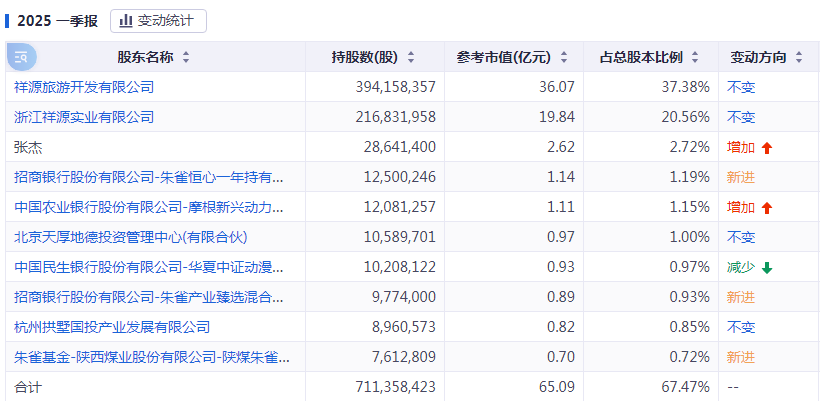
Task: Click share ratio 1.00%
Action: [x=691, y=237]
